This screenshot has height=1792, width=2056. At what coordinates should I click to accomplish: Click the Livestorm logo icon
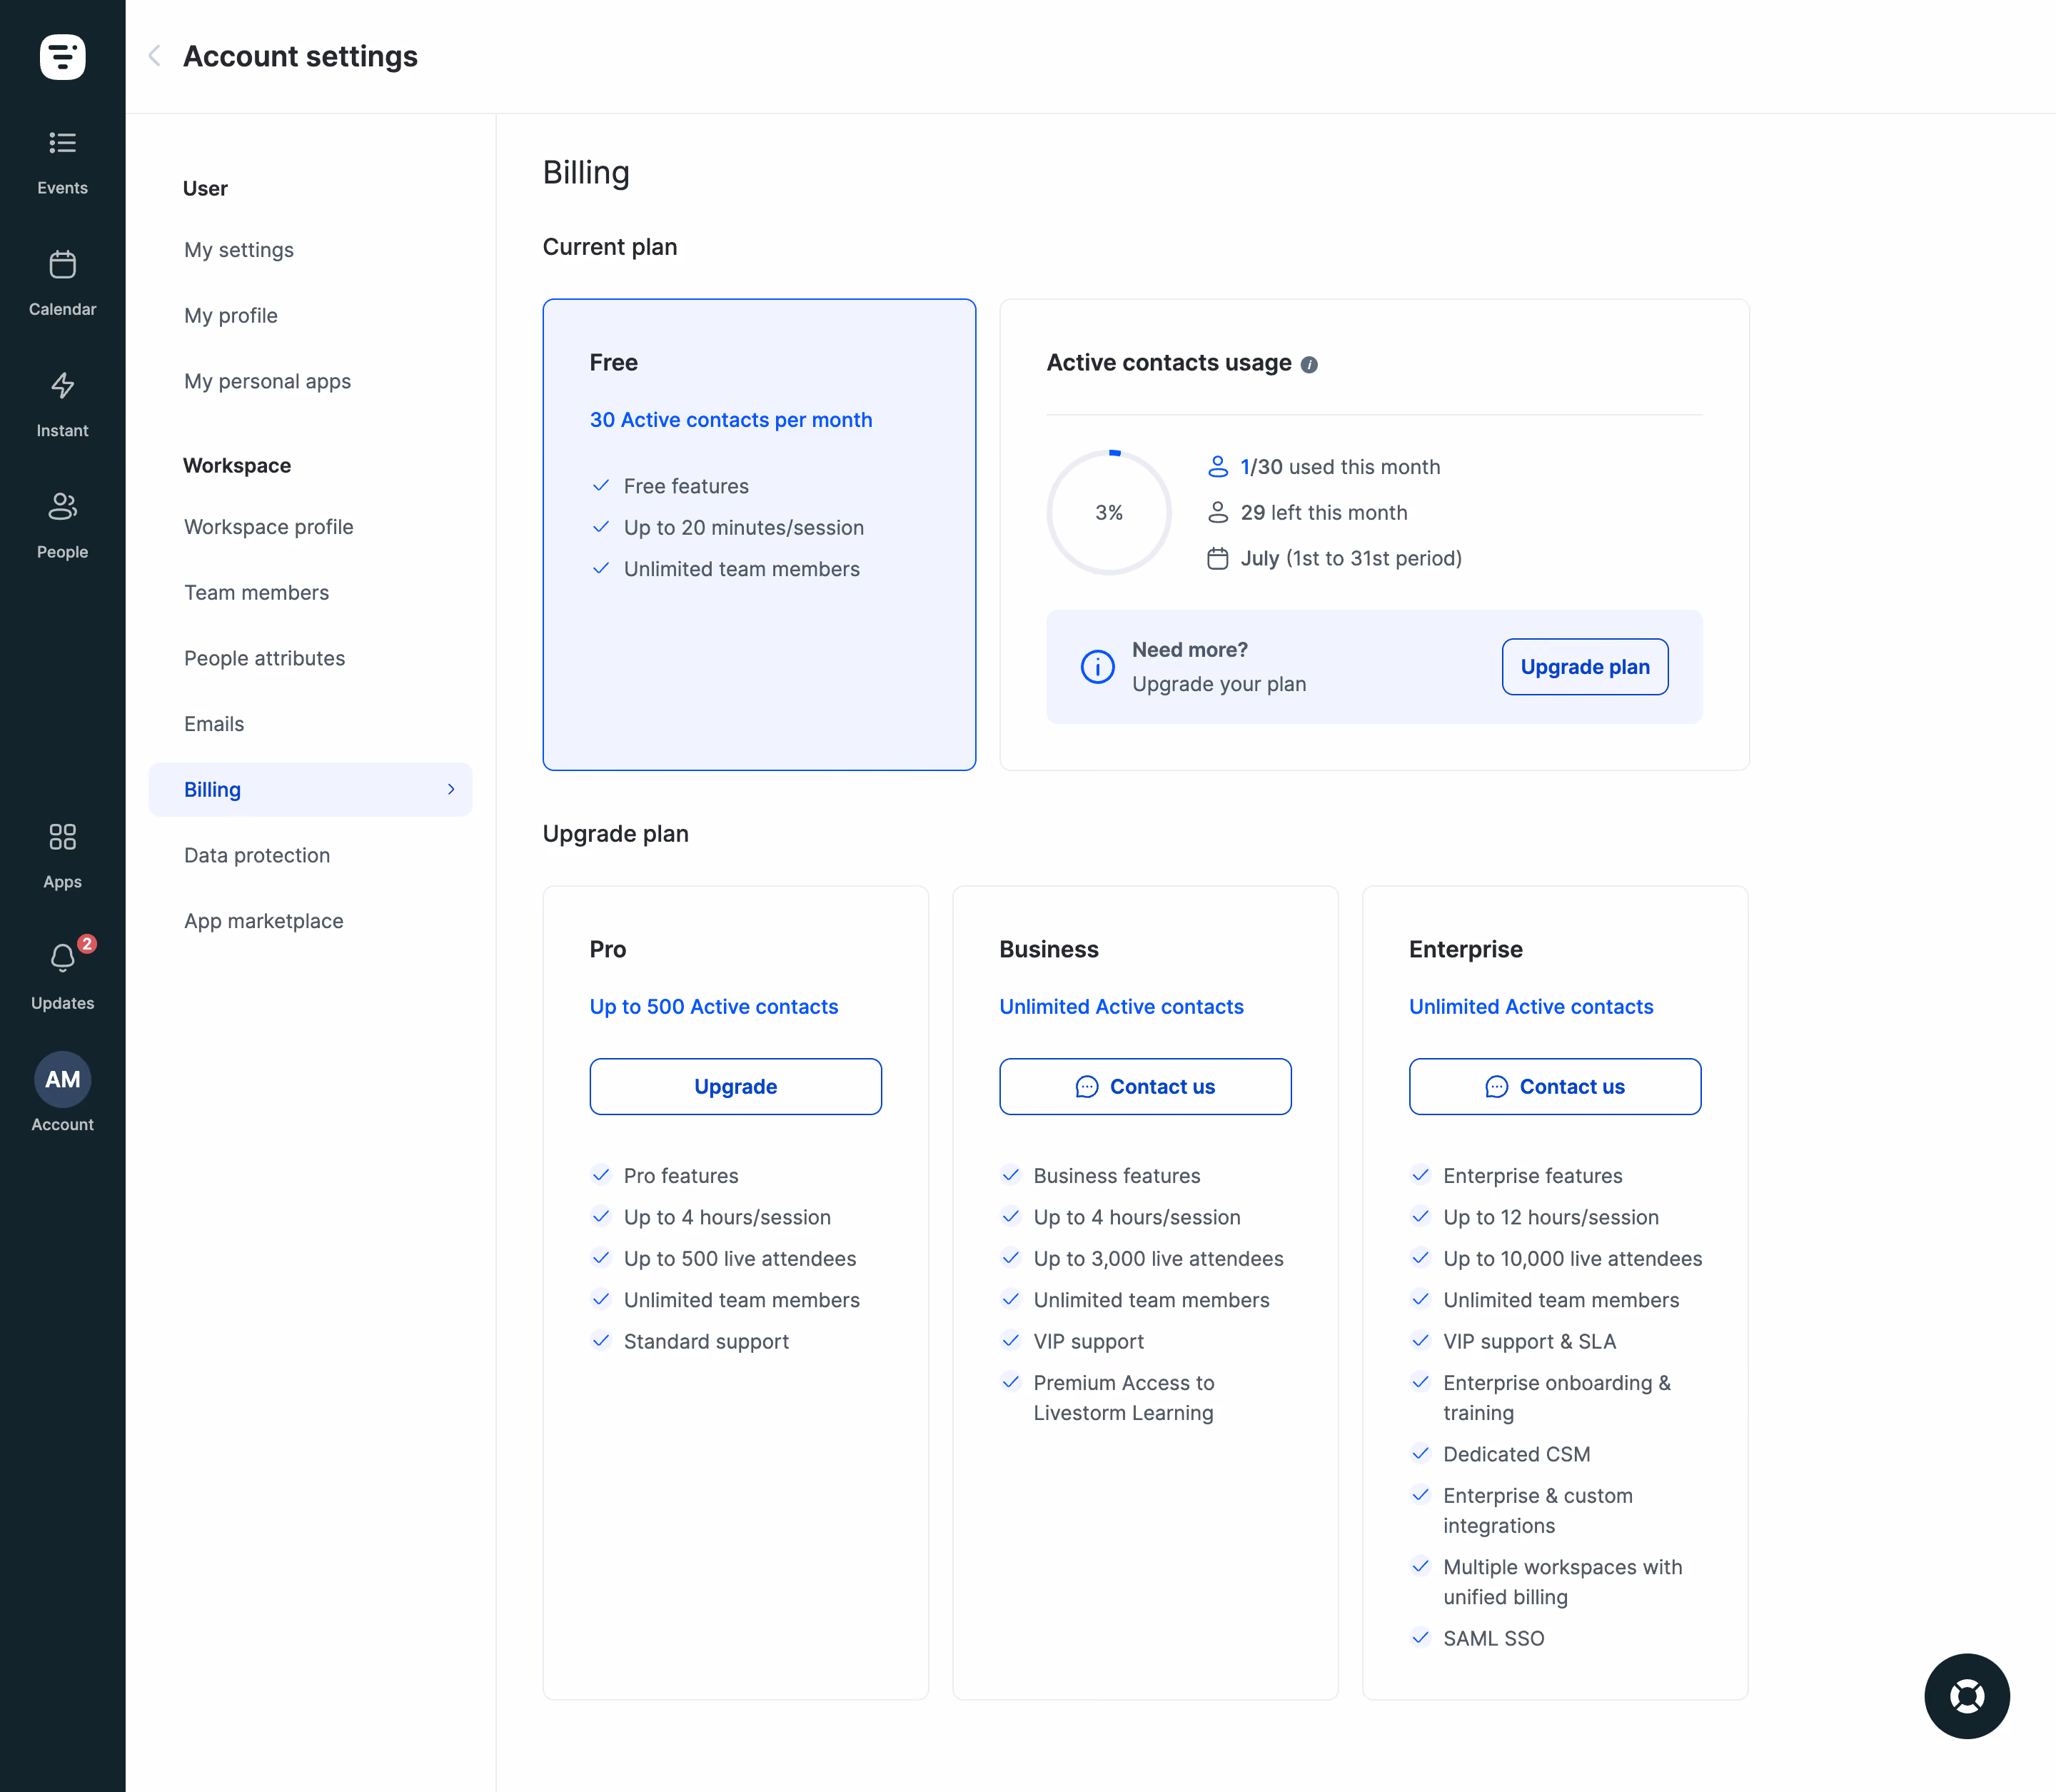[62, 57]
